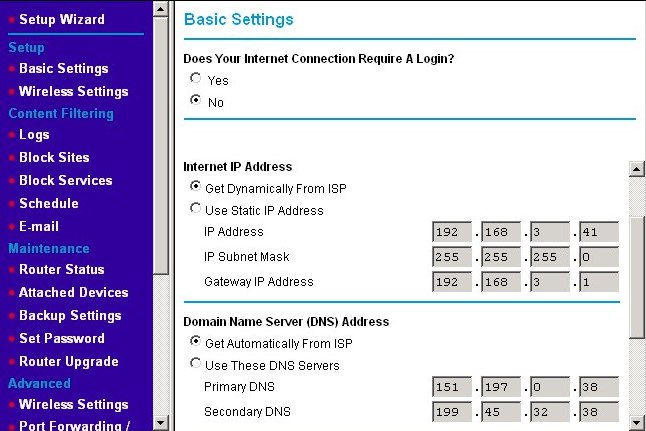
Task: Select Use Static IP Address
Action: tap(196, 208)
